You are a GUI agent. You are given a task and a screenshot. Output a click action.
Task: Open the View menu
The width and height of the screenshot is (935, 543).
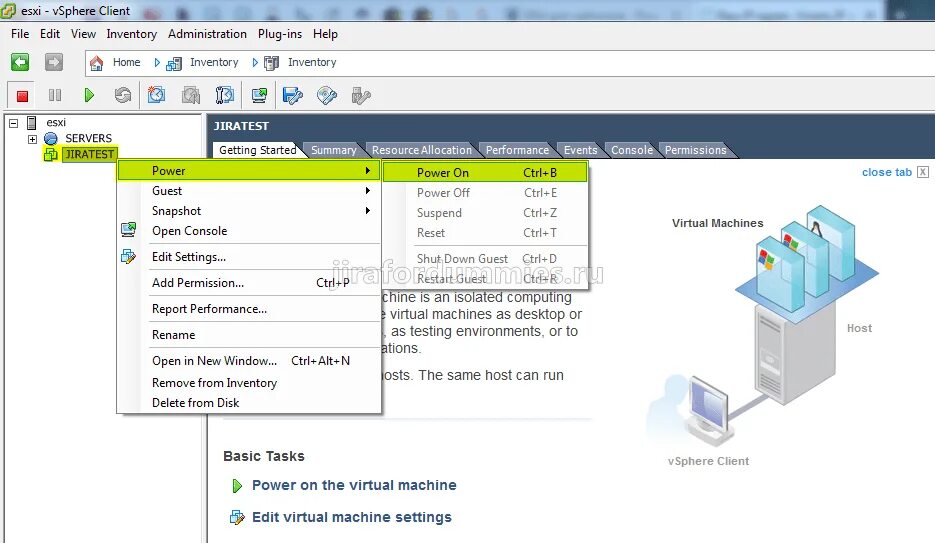click(x=83, y=34)
